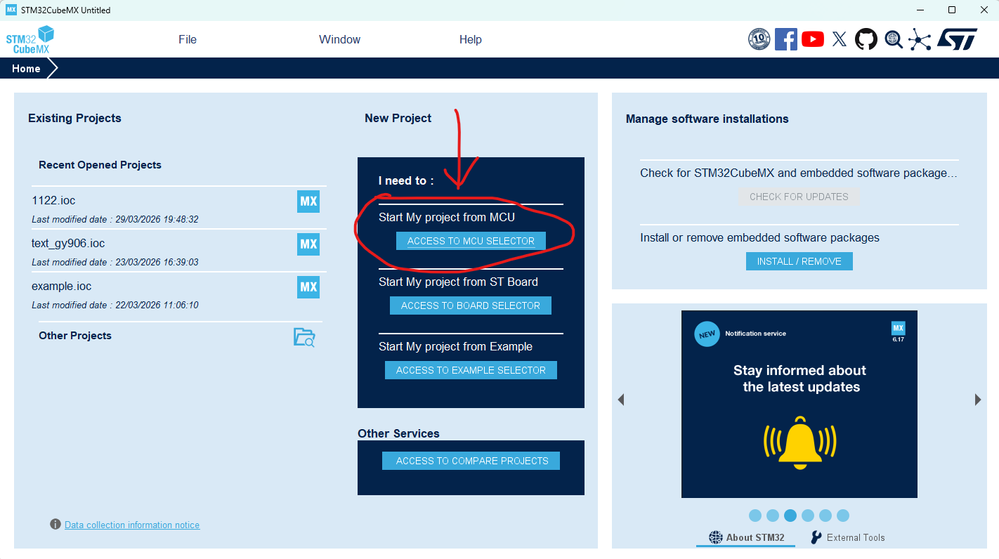Click 'Install or remove embedded software packages' text
Screen dimensions: 999x559
pos(759,238)
